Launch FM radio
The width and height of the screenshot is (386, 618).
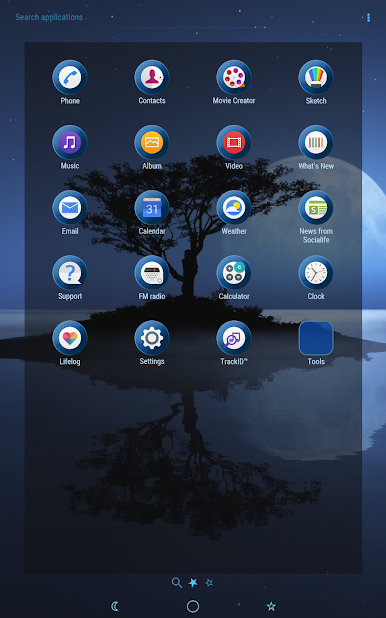coord(152,273)
